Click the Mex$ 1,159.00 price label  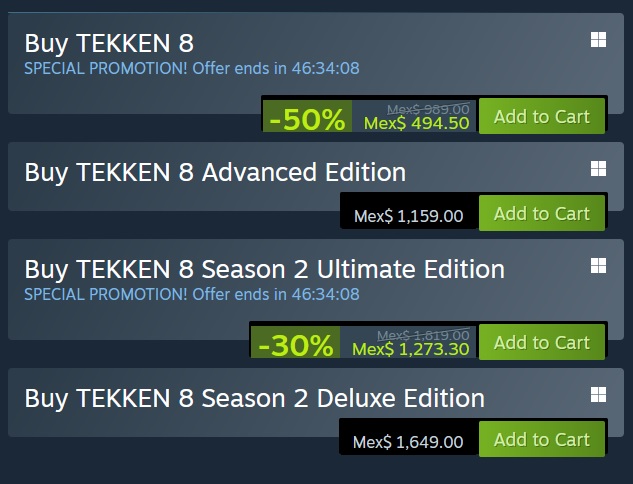click(x=409, y=216)
